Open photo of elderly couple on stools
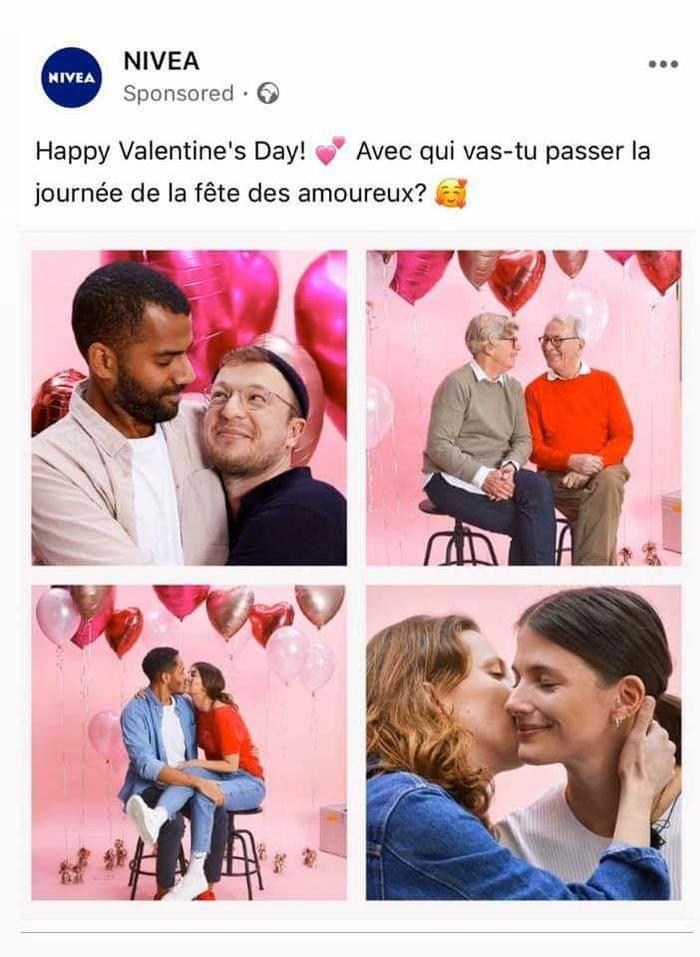700x957 pixels. pyautogui.click(x=524, y=408)
